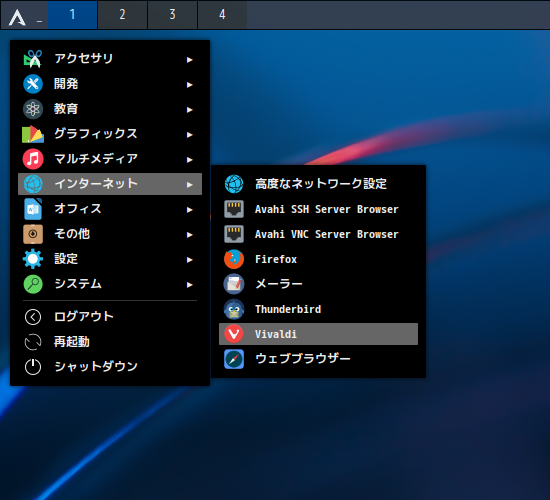Click the ウェブブラウザー compass icon
The width and height of the screenshot is (550, 500).
tap(234, 359)
